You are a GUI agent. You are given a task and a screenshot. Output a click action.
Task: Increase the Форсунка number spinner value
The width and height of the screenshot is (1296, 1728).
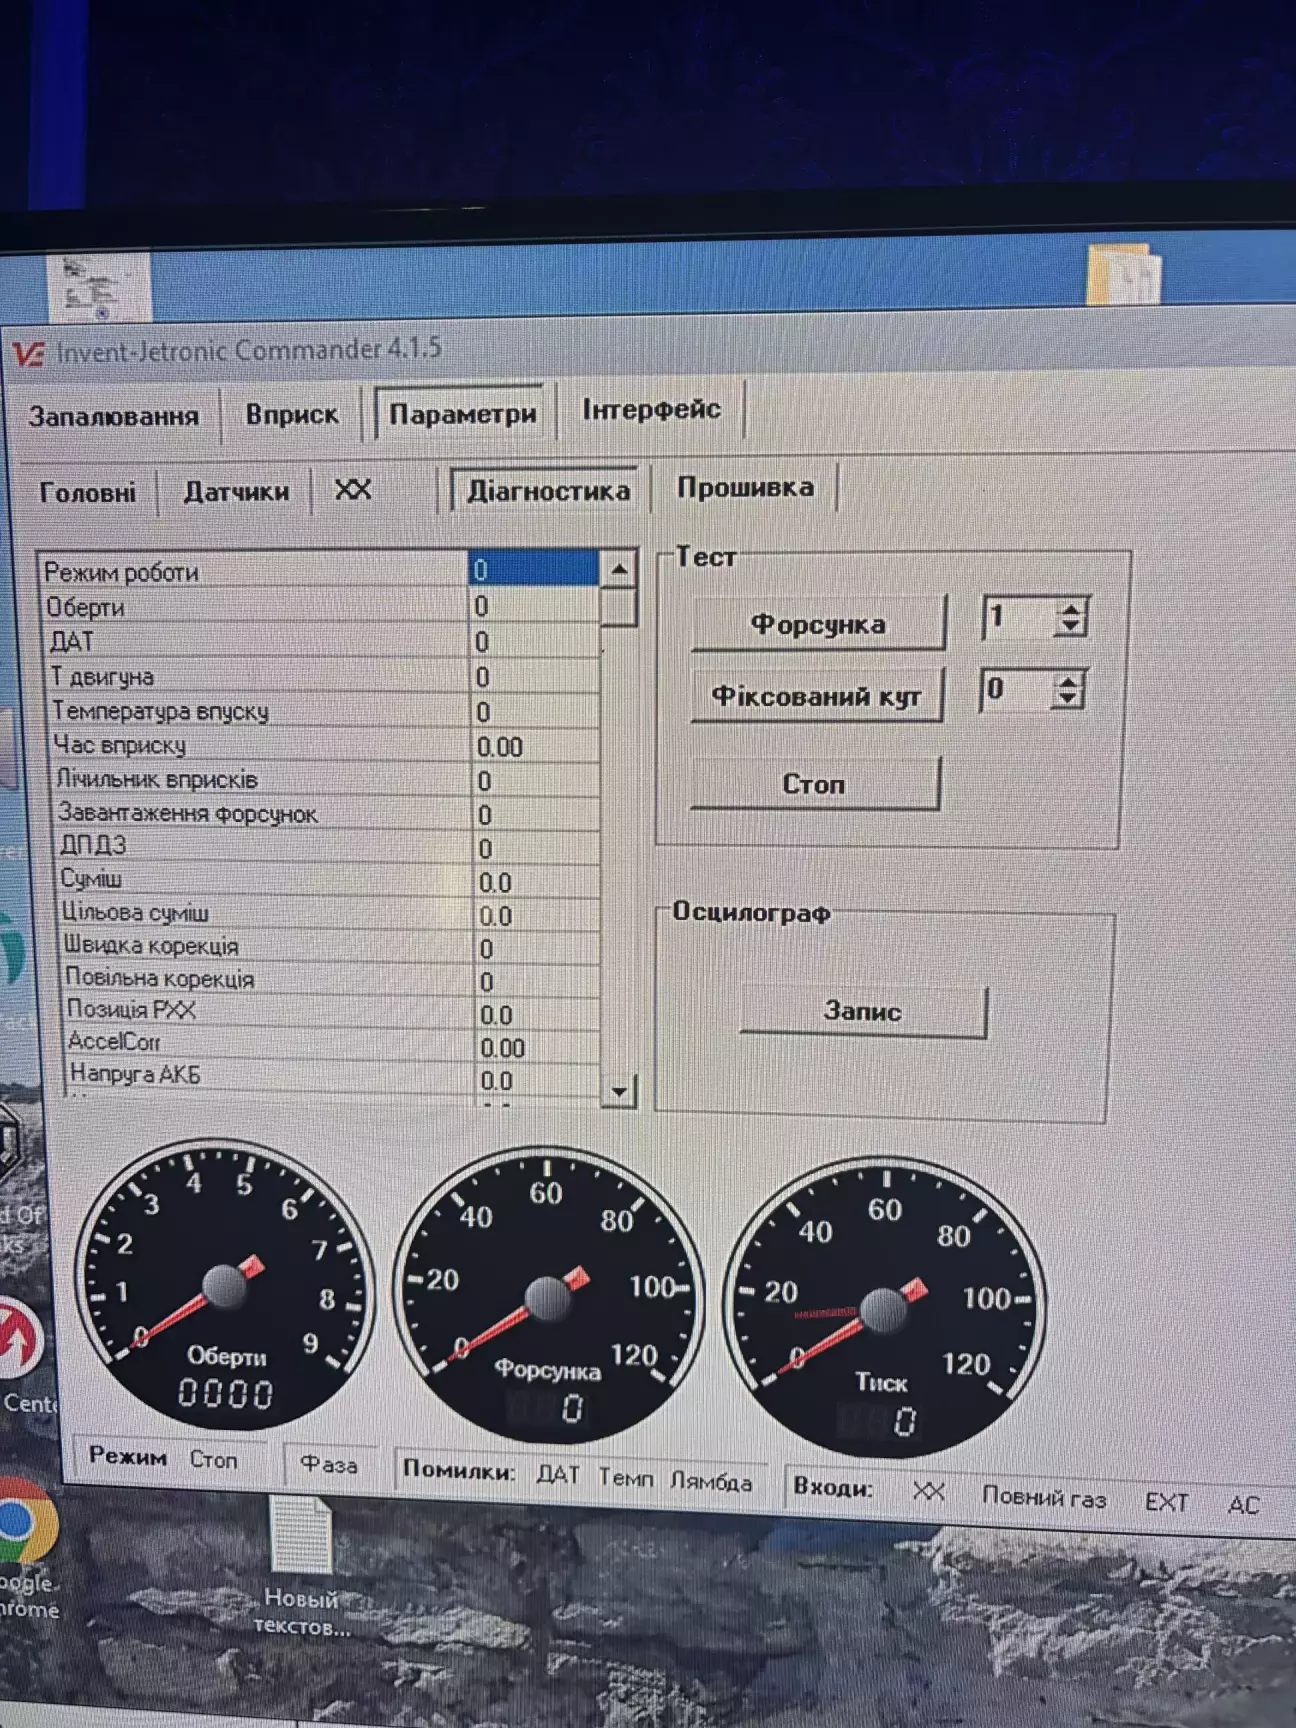tap(1071, 608)
